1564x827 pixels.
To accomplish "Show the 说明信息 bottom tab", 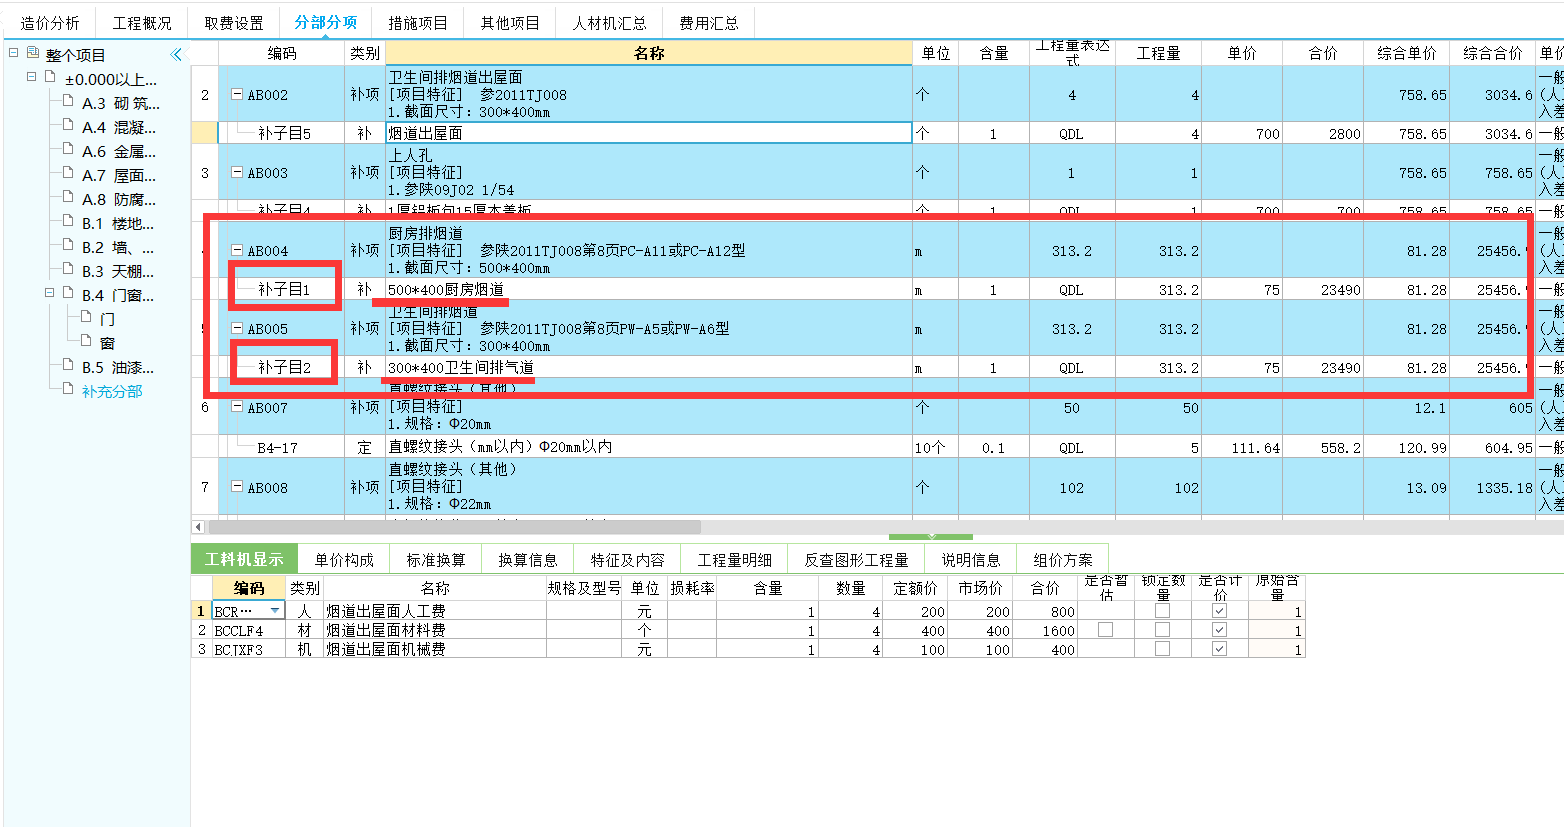I will point(971,560).
